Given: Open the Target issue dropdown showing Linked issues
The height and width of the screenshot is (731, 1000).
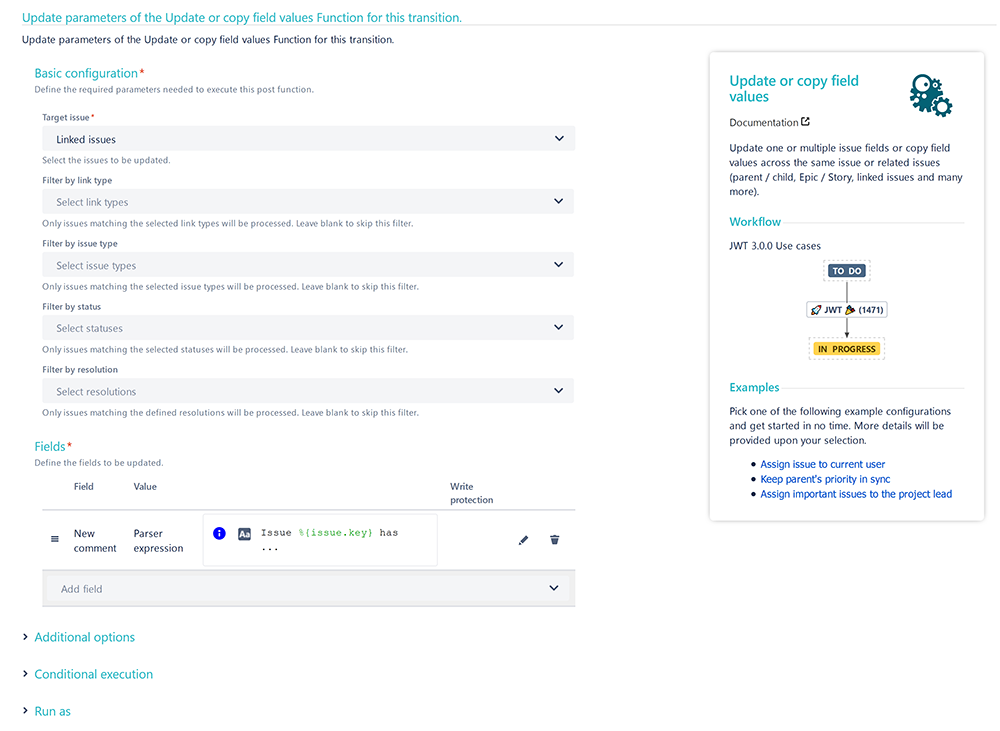Looking at the screenshot, I should coord(309,138).
